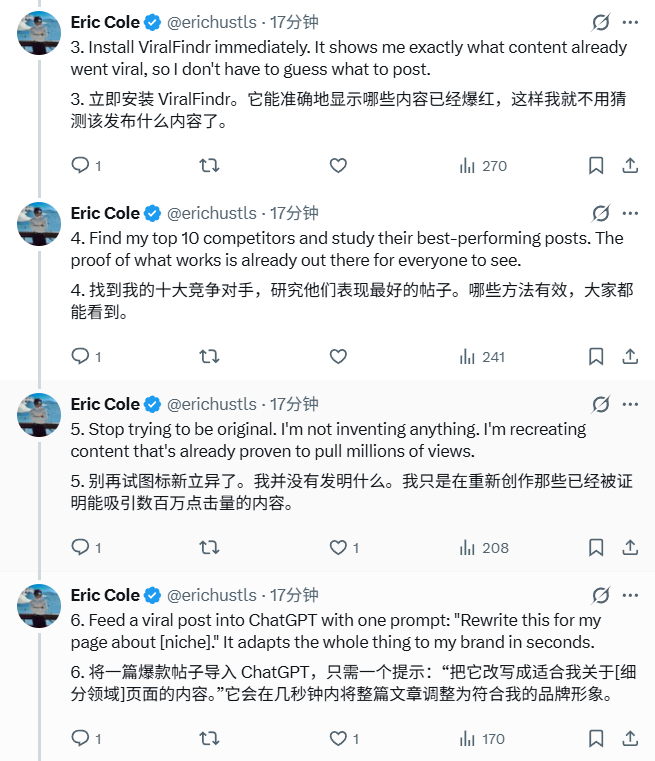This screenshot has width=655, height=761.
Task: Open Grok explain icon on tweet 5
Action: [601, 404]
